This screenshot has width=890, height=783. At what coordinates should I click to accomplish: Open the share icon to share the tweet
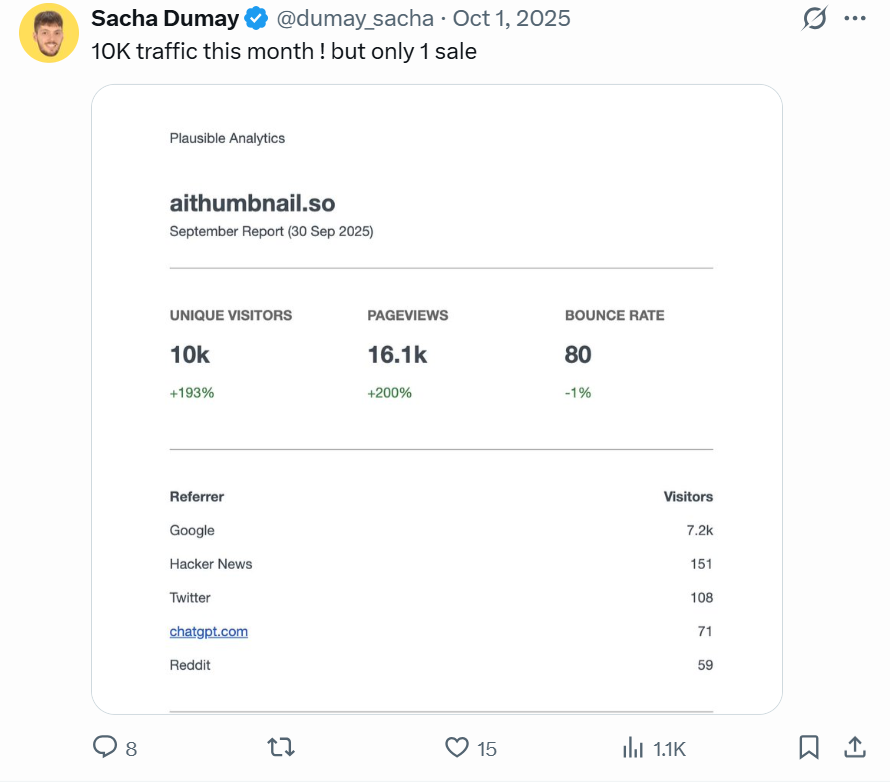[x=855, y=747]
